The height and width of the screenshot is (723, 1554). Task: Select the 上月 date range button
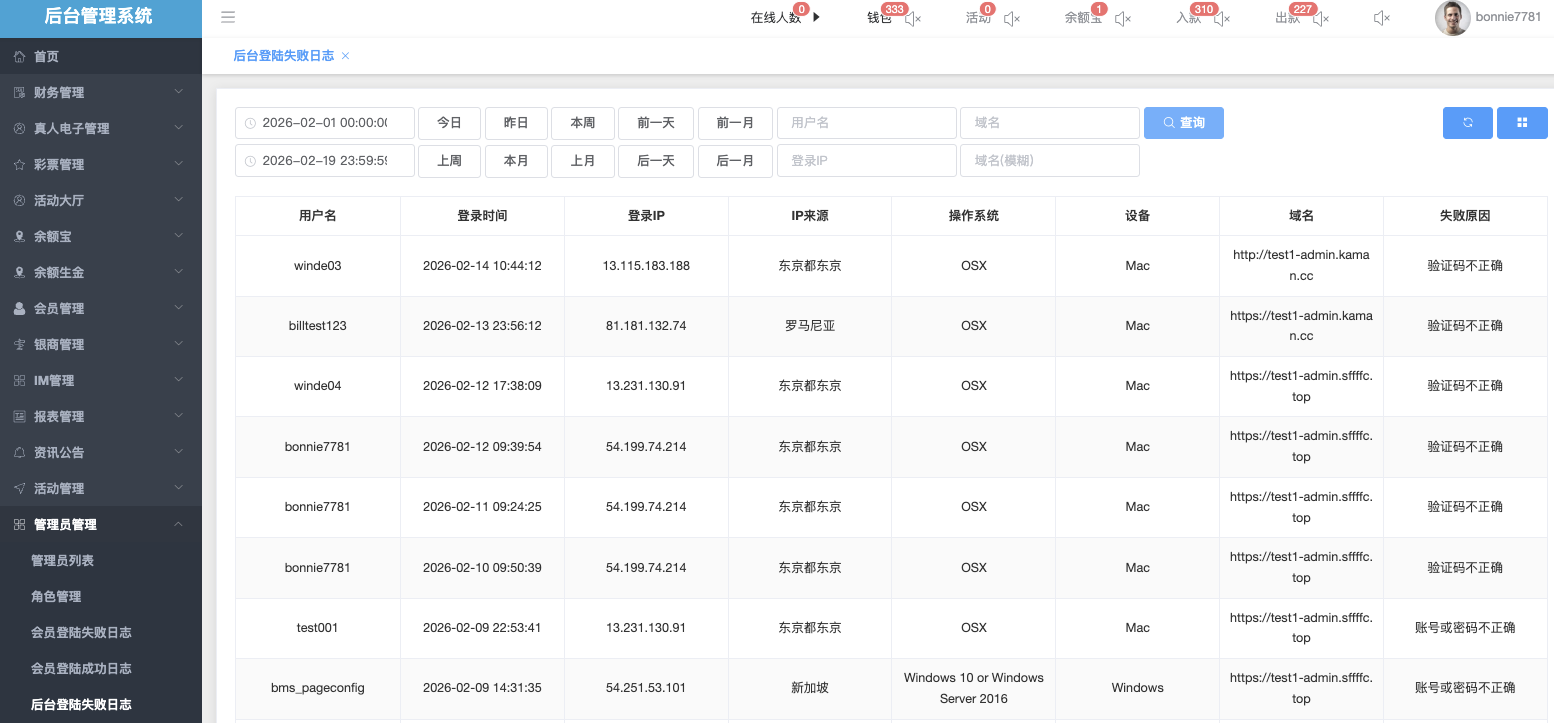(x=583, y=161)
